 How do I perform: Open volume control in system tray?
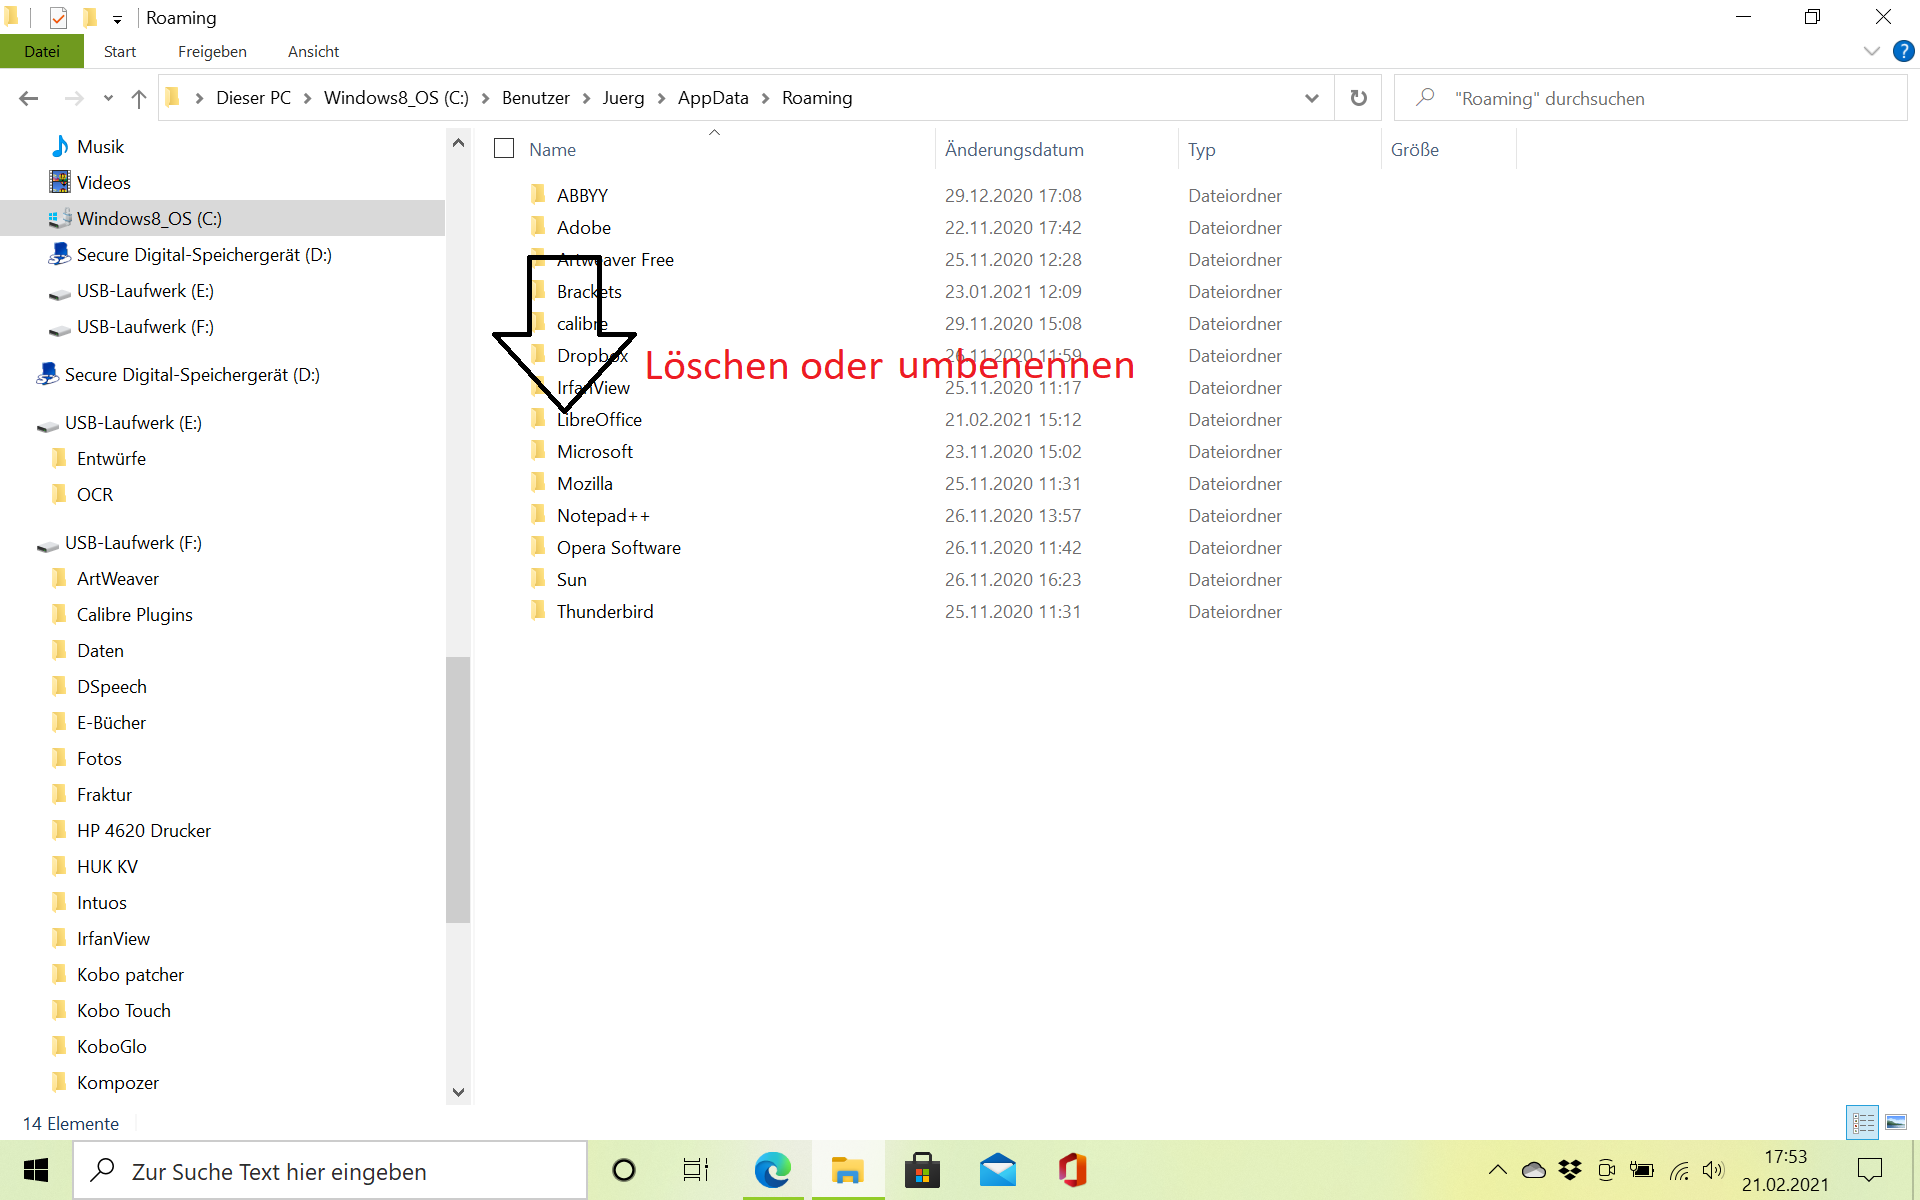[x=1713, y=1170]
